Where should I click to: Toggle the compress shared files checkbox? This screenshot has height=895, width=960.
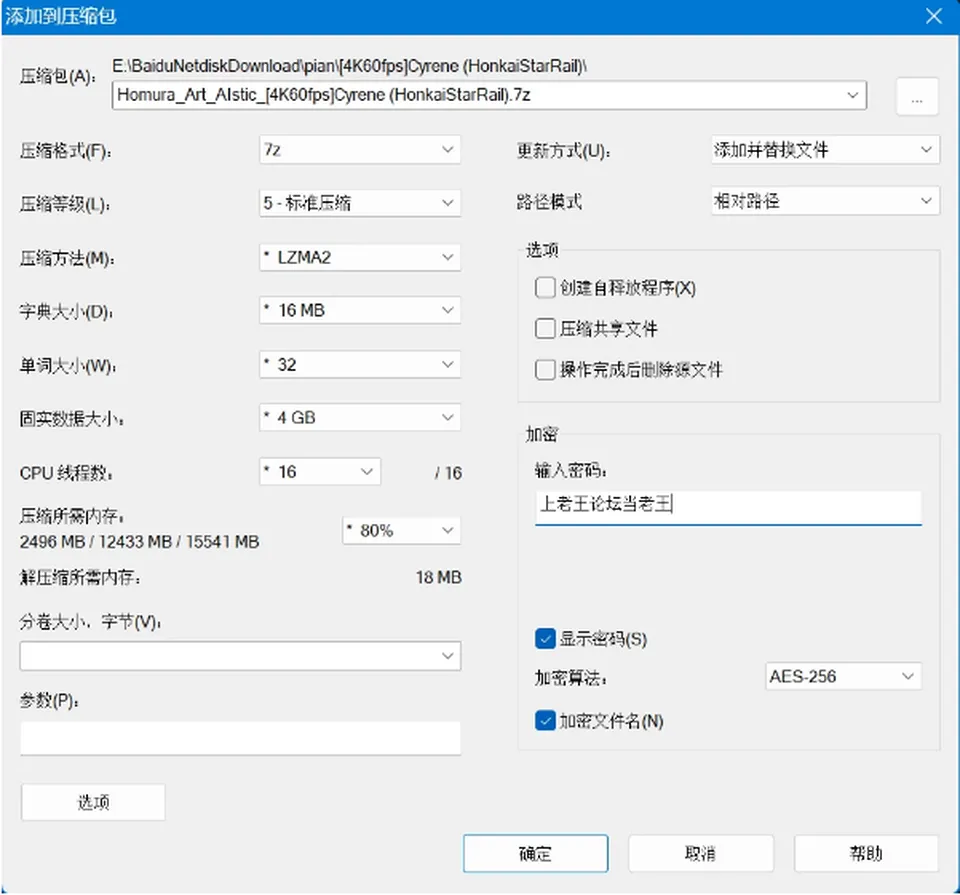[x=545, y=329]
